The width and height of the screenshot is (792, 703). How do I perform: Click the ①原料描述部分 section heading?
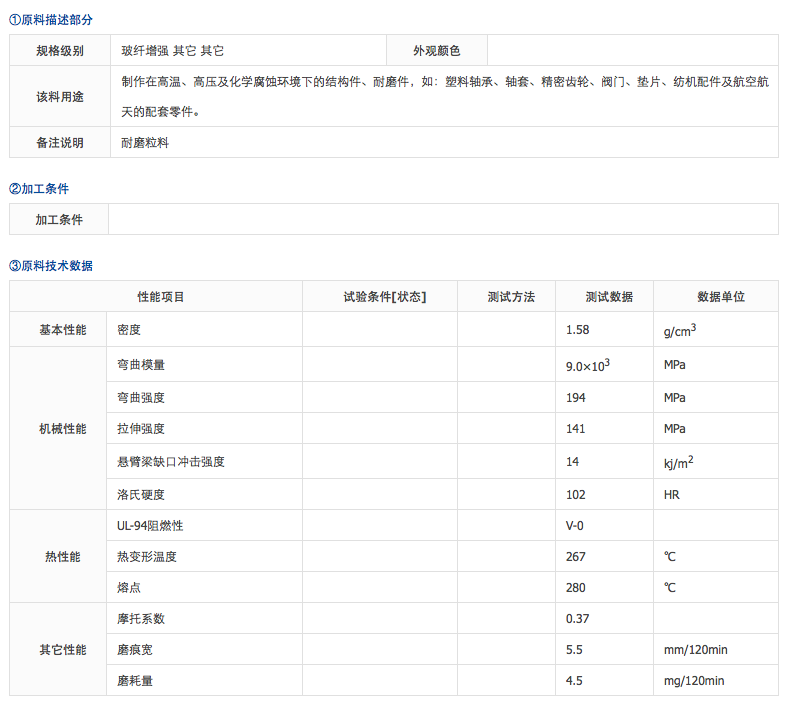tap(53, 19)
